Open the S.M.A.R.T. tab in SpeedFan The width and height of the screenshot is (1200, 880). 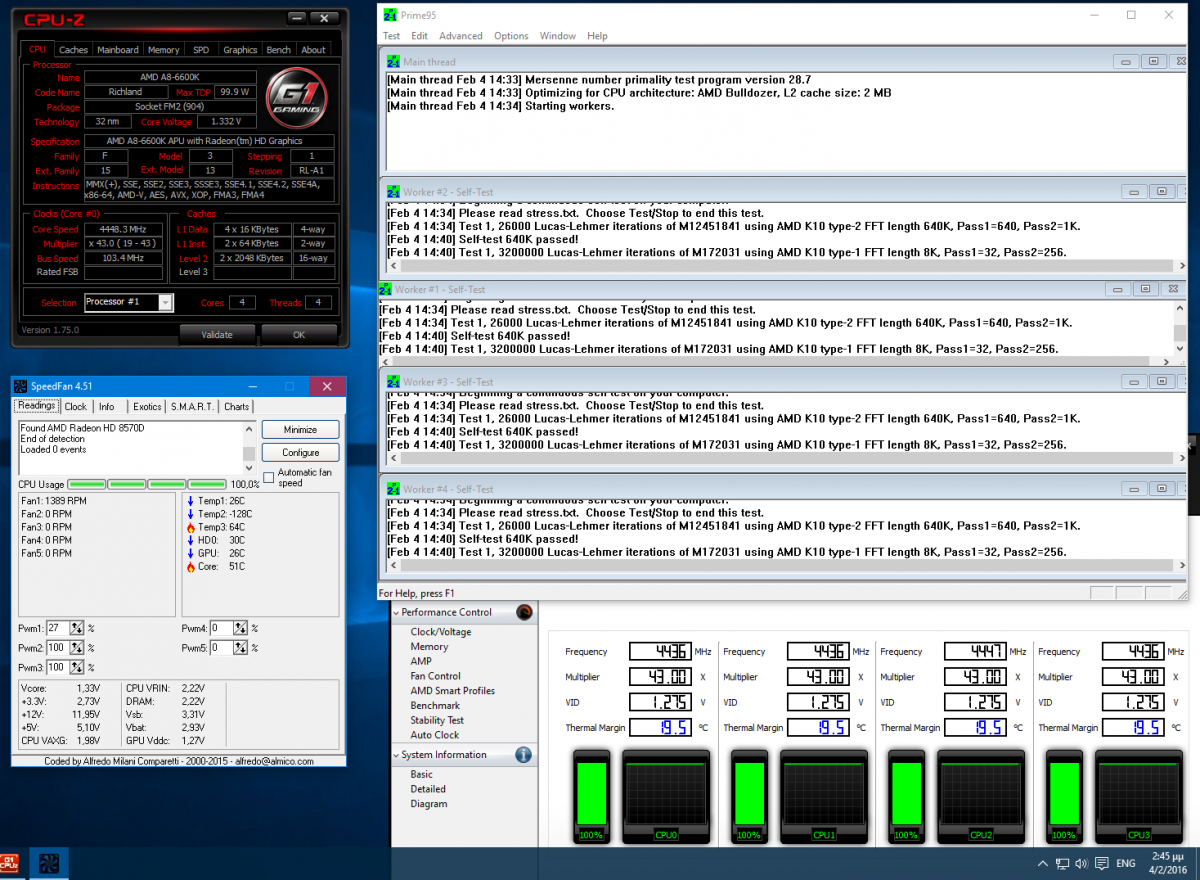pos(193,407)
